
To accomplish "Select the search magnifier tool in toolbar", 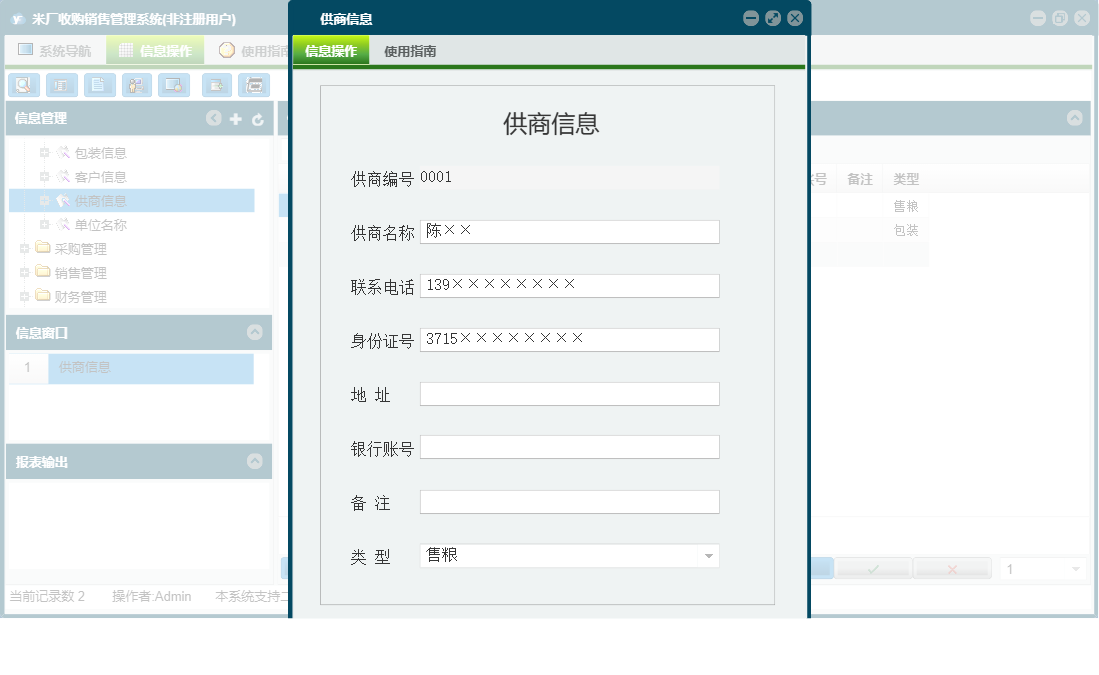I will (24, 85).
